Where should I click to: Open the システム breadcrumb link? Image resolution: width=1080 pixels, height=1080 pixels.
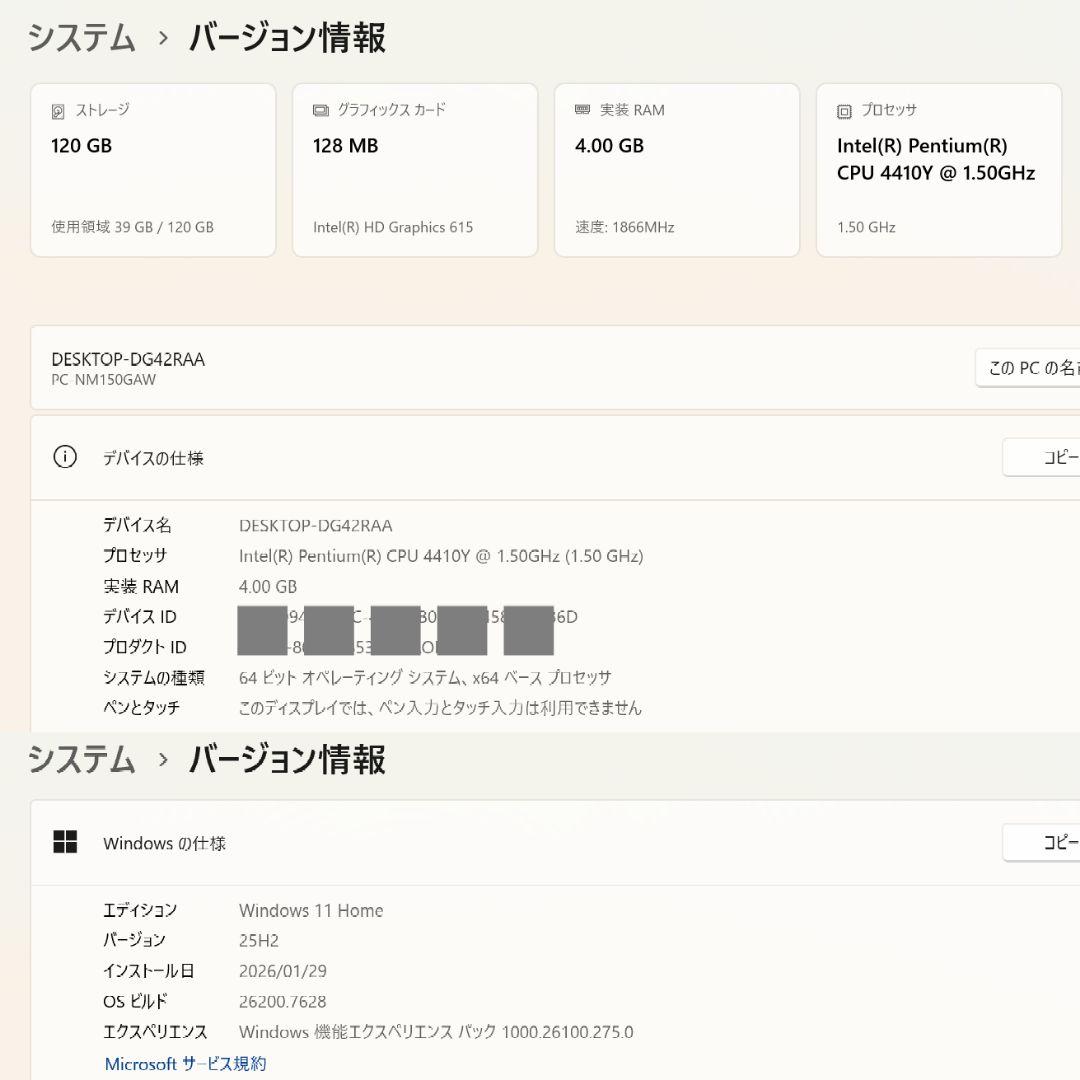[x=80, y=37]
